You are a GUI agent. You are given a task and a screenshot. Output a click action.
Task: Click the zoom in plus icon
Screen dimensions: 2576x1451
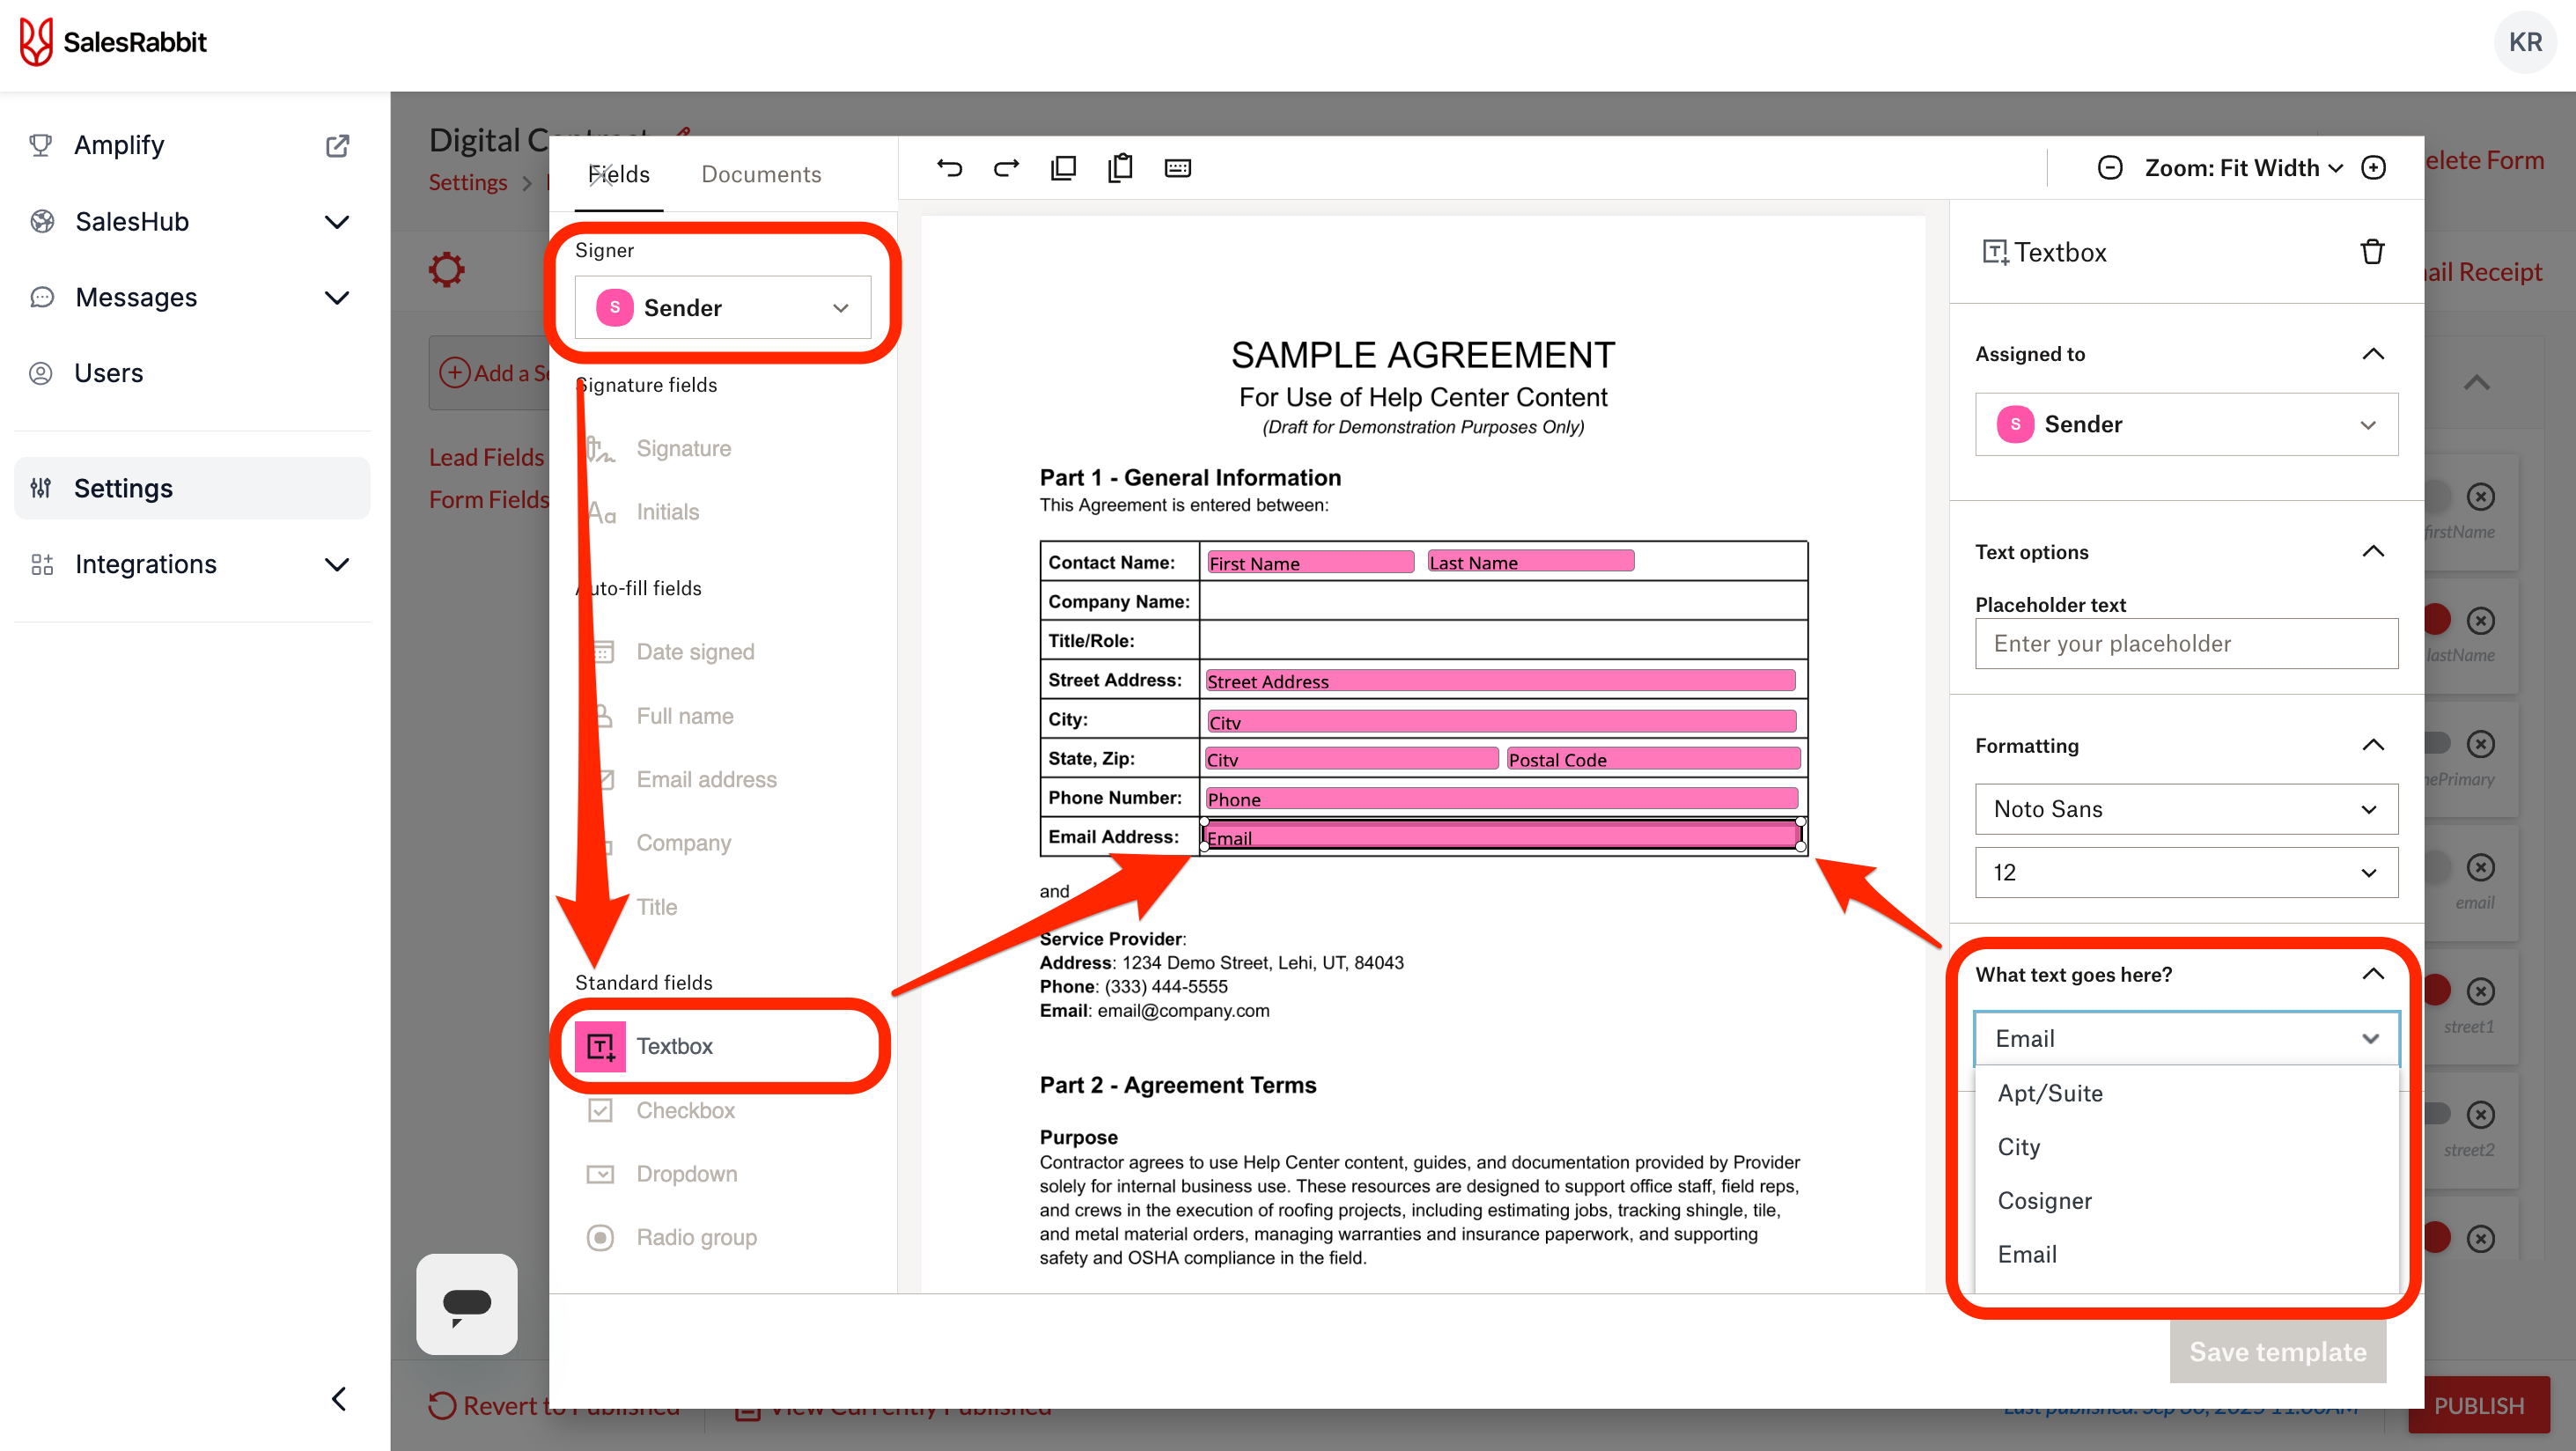(x=2374, y=168)
